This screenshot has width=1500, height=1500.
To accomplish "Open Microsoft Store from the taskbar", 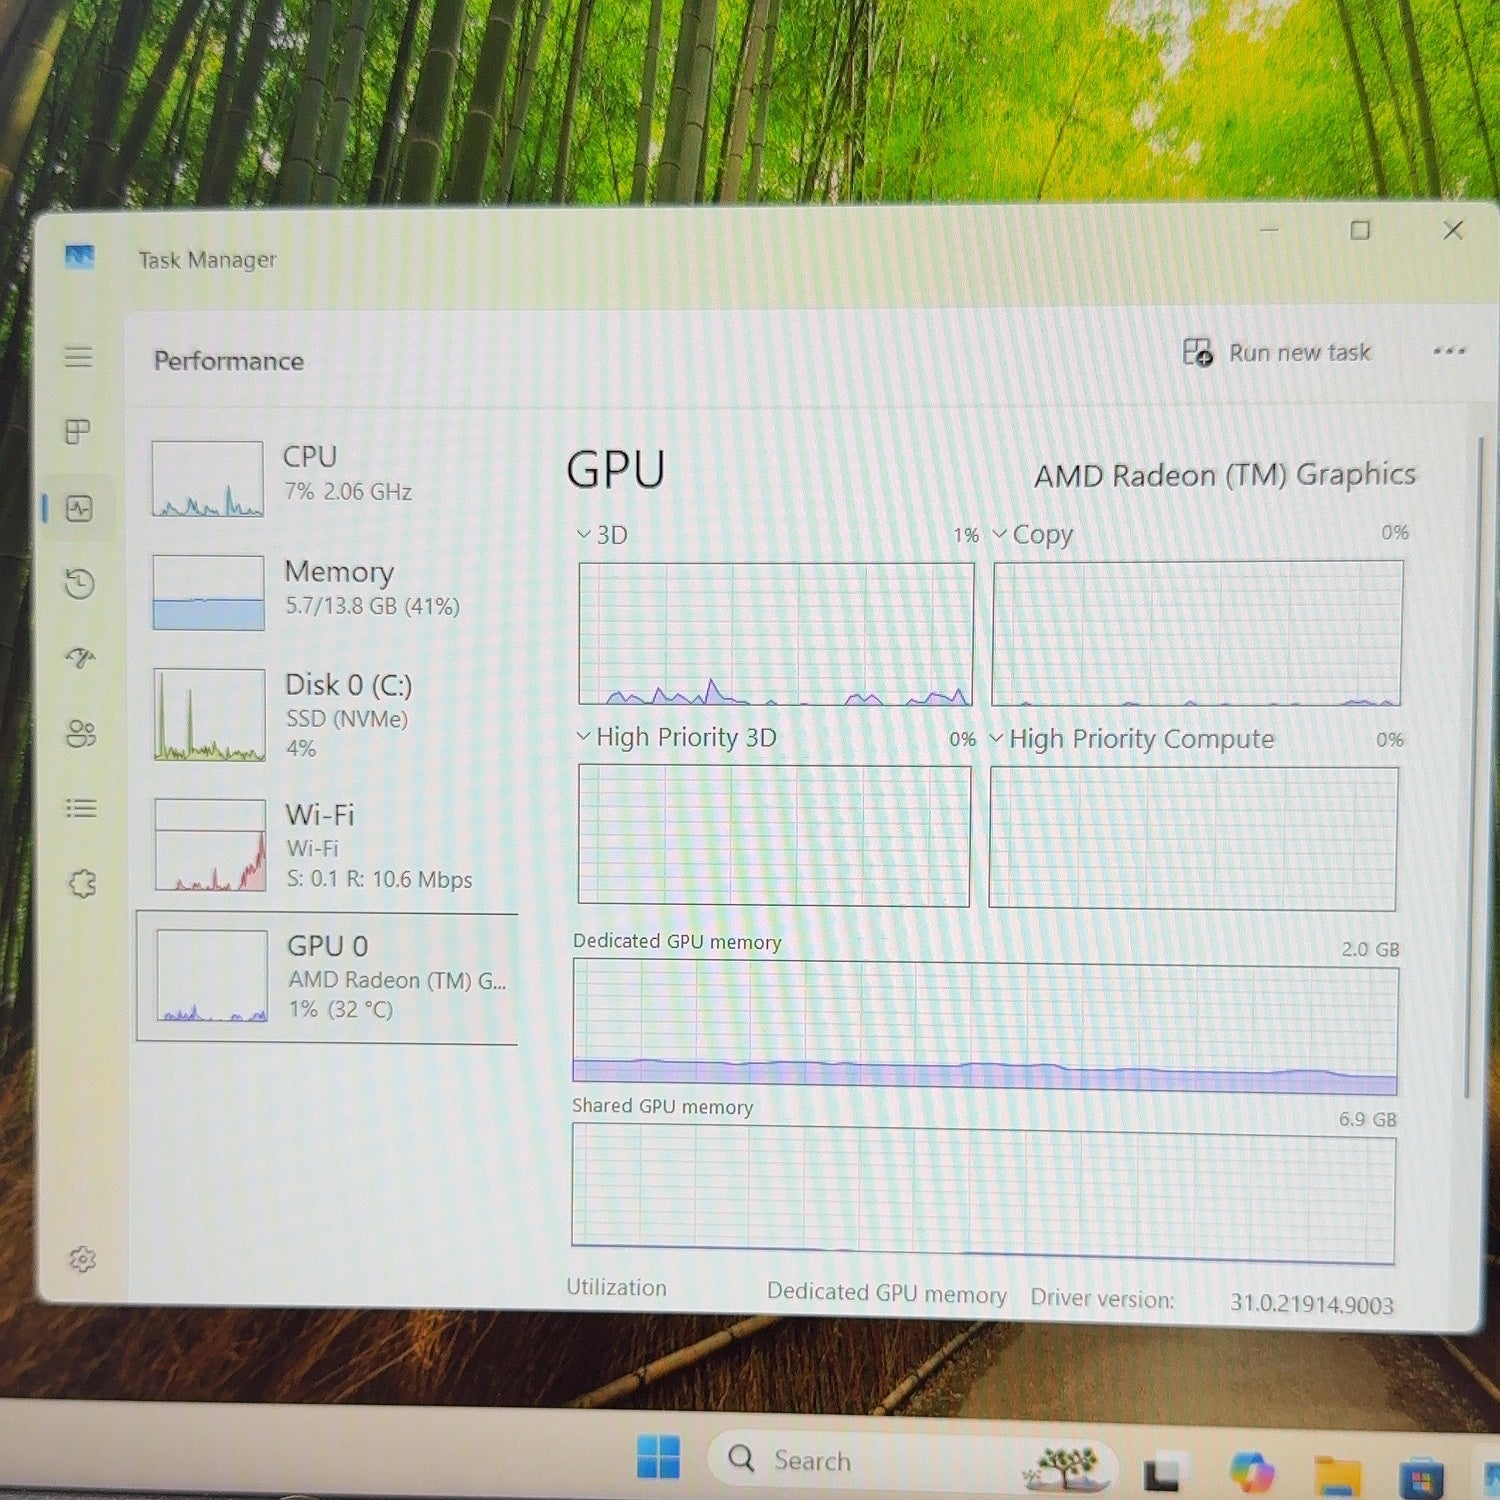I will point(1422,1480).
